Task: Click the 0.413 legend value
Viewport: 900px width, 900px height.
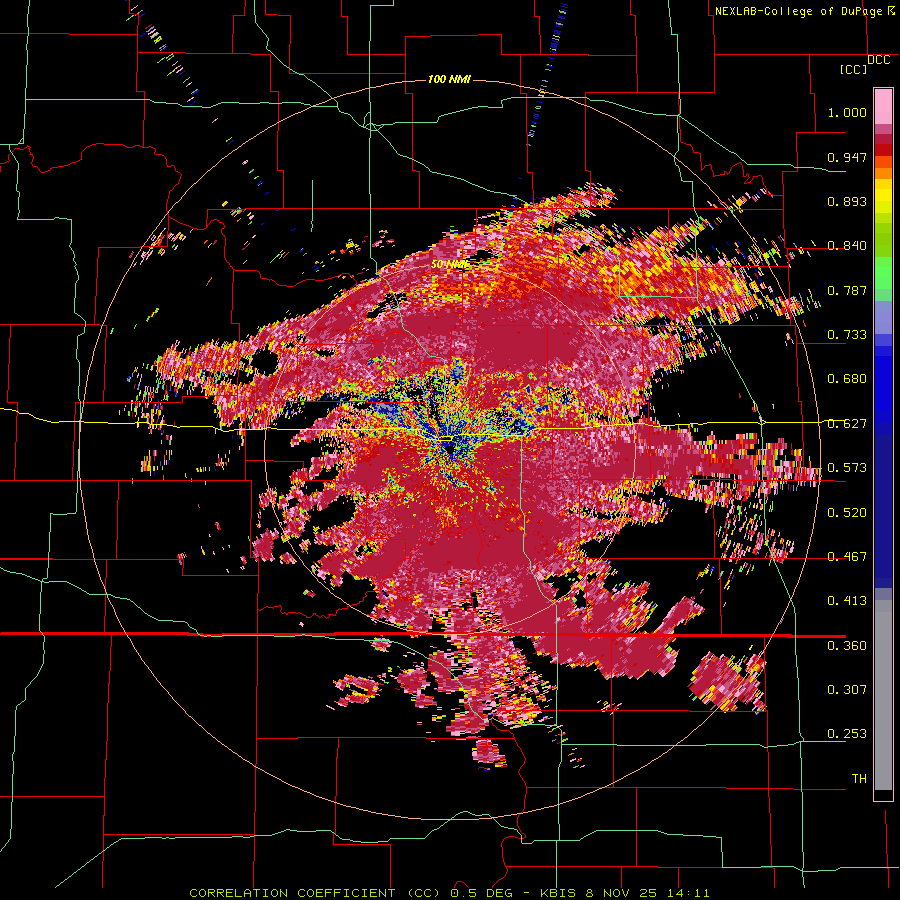Action: point(847,601)
